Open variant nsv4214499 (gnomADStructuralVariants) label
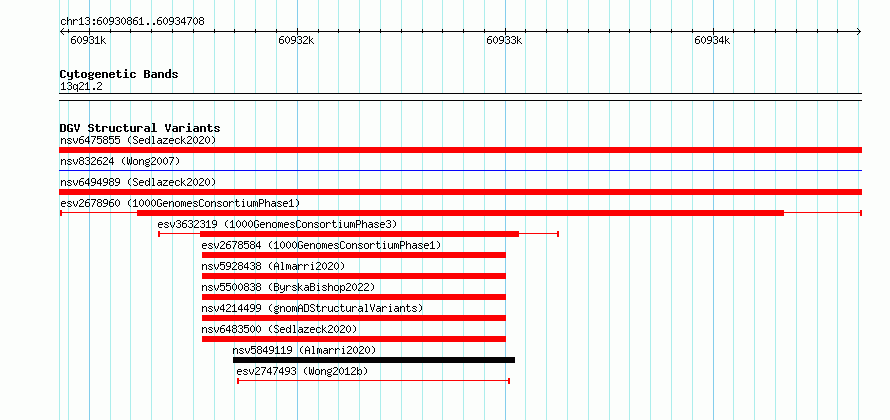The image size is (890, 420). click(x=313, y=308)
